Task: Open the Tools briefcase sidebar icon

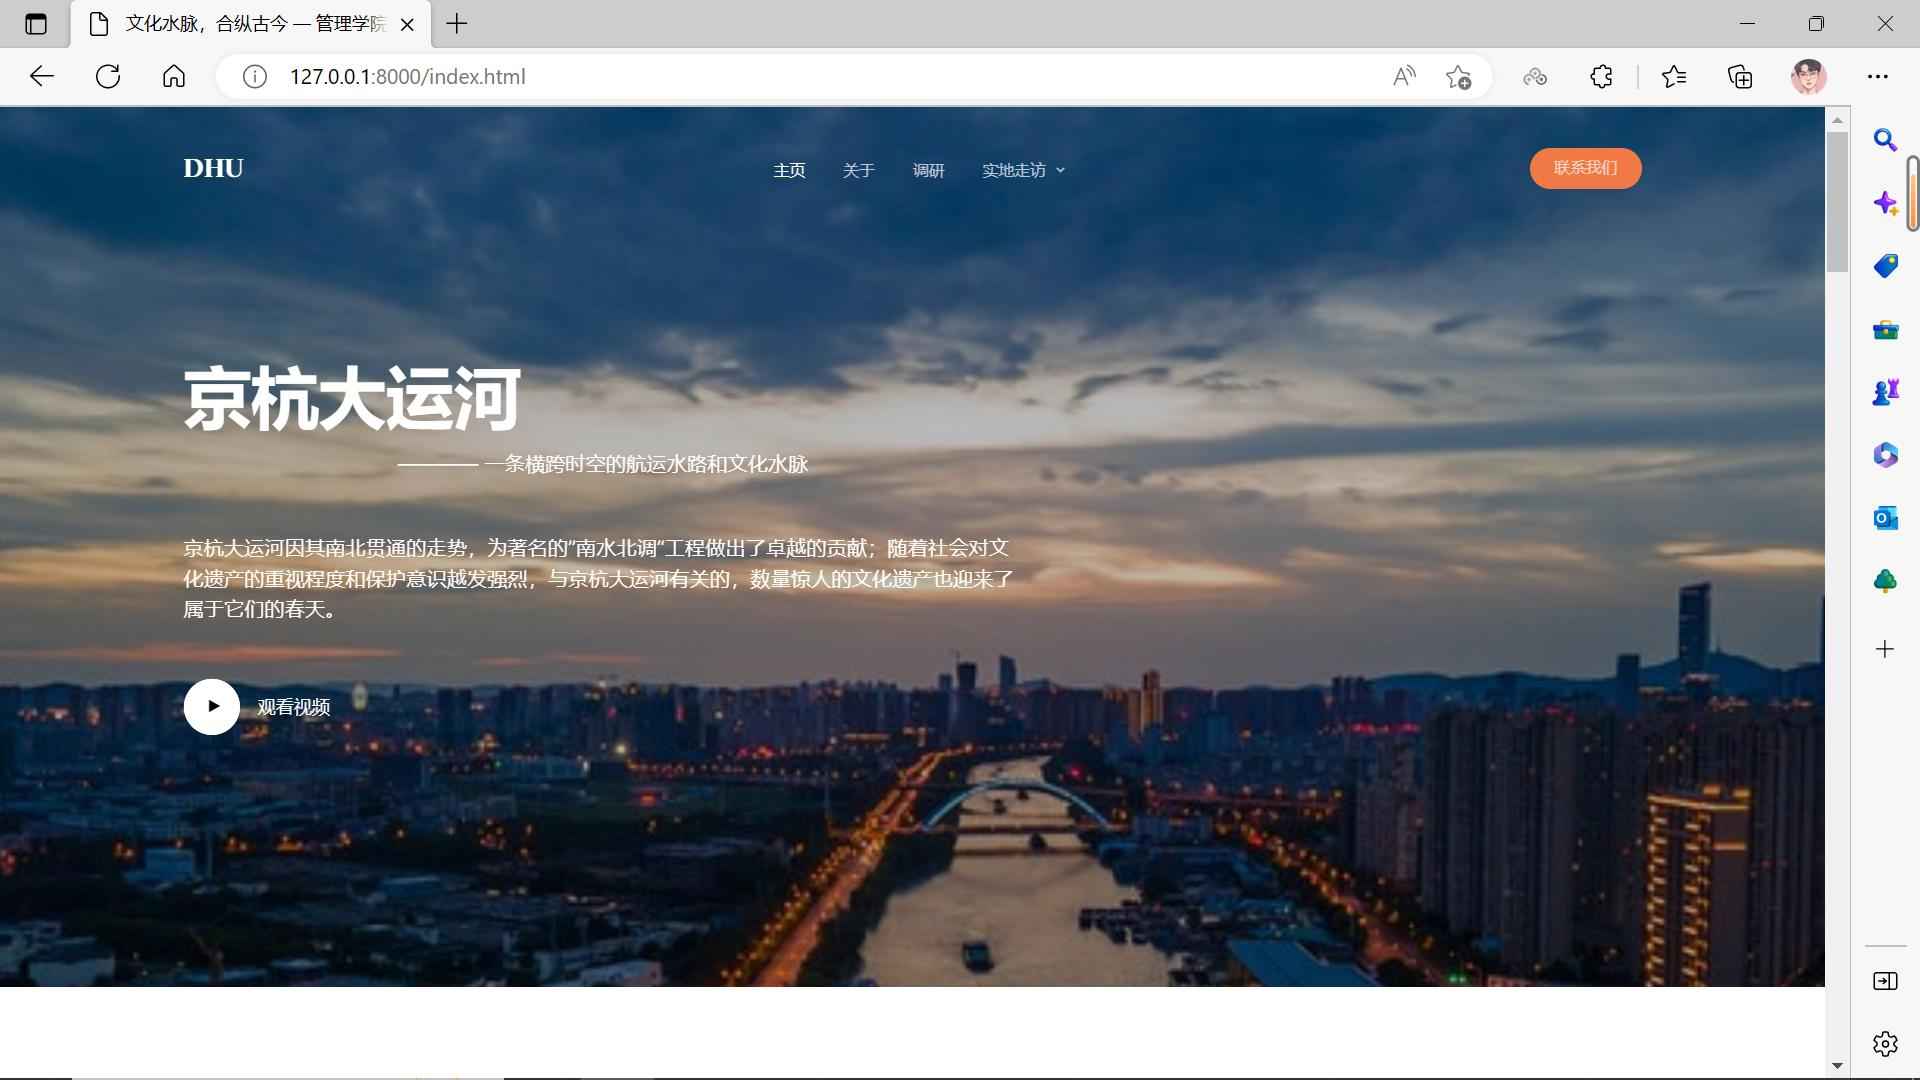Action: click(1885, 329)
